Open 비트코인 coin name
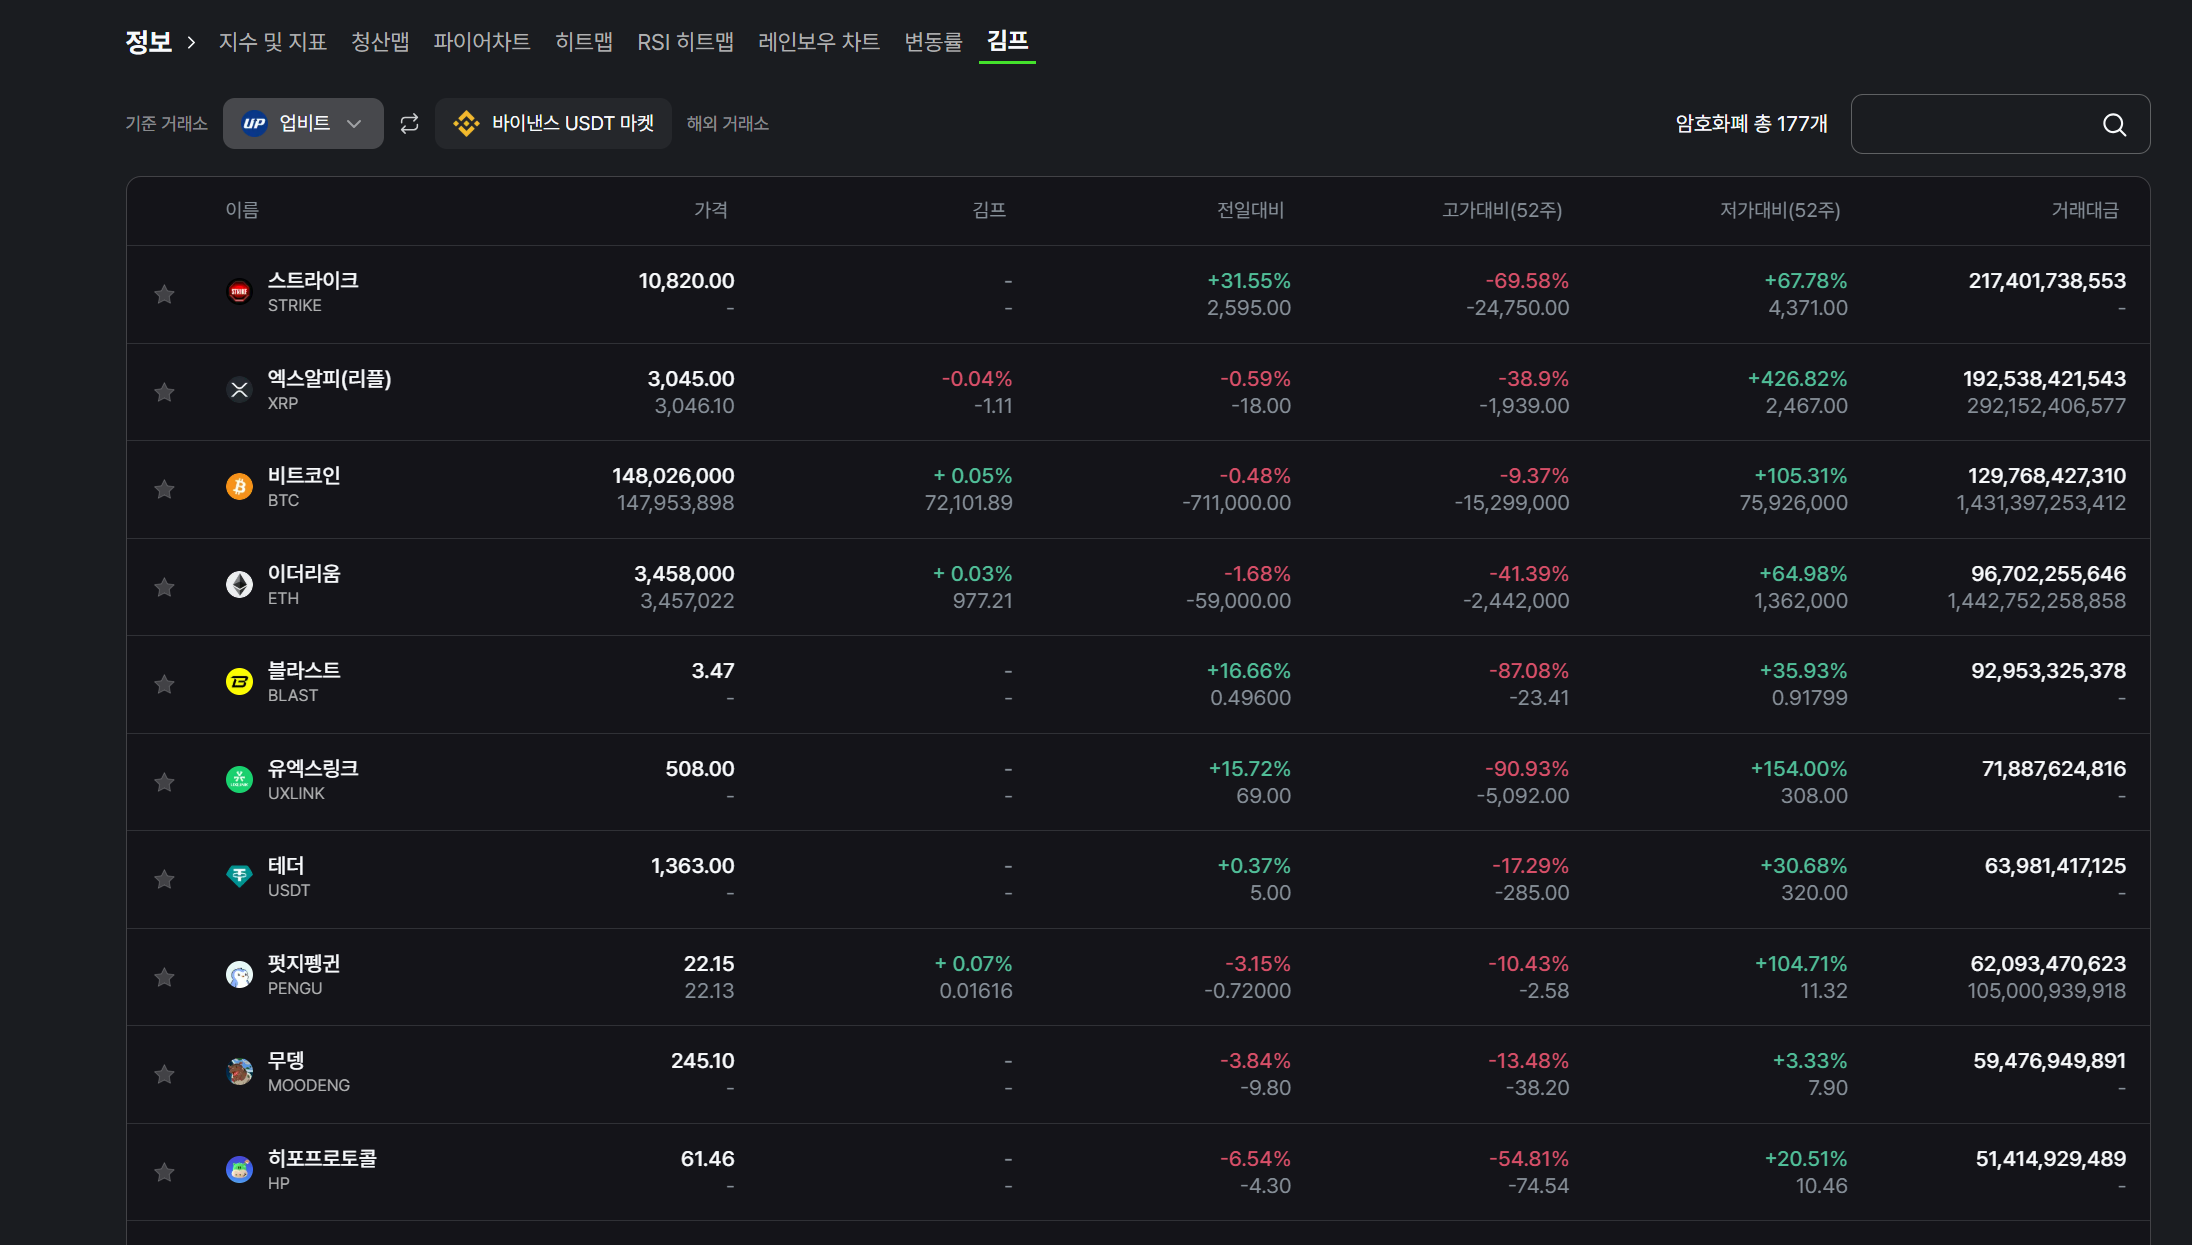2192x1245 pixels. tap(304, 476)
